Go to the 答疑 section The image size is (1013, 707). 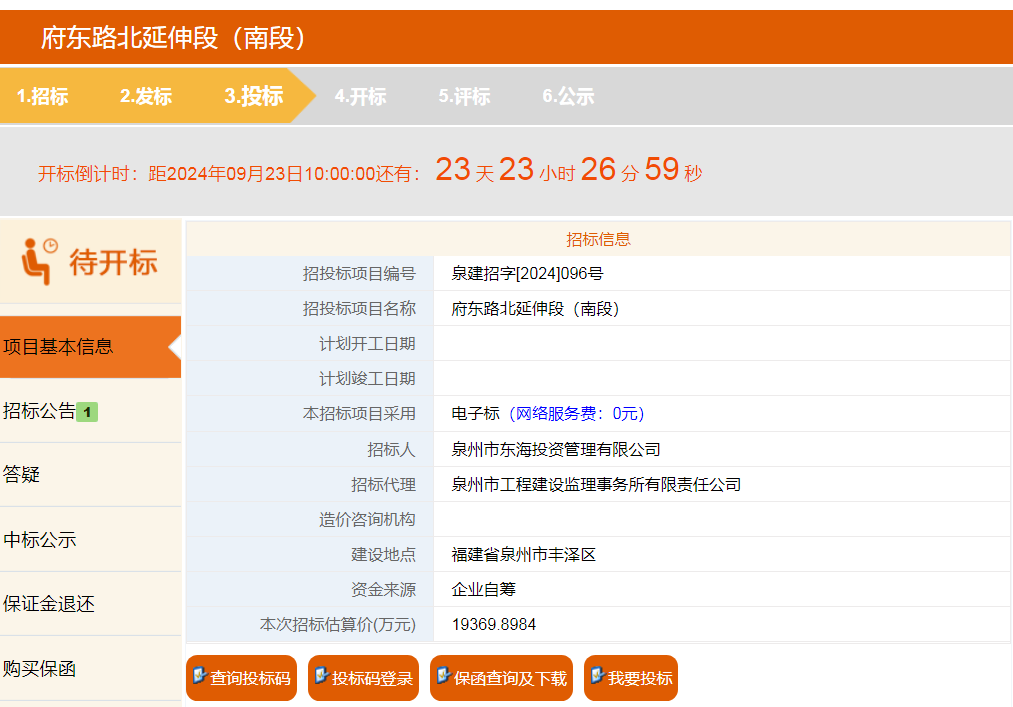tap(22, 475)
